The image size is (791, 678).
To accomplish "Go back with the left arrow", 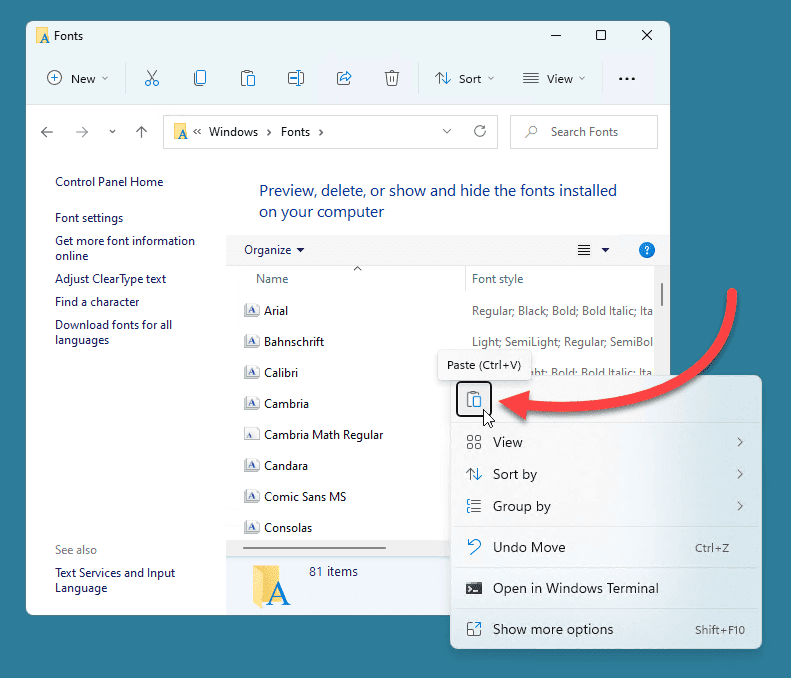I will pyautogui.click(x=47, y=132).
